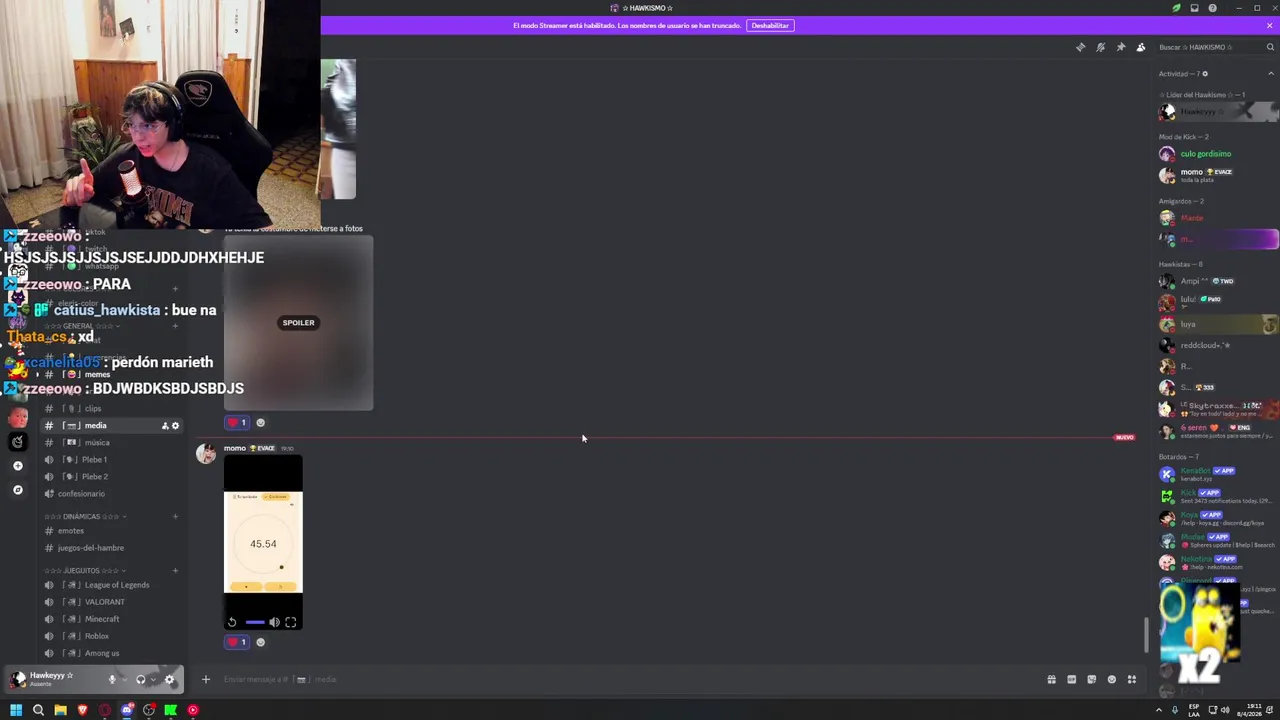Image resolution: width=1280 pixels, height=720 pixels.
Task: Open input device dropdown next to microphone
Action: coord(124,679)
